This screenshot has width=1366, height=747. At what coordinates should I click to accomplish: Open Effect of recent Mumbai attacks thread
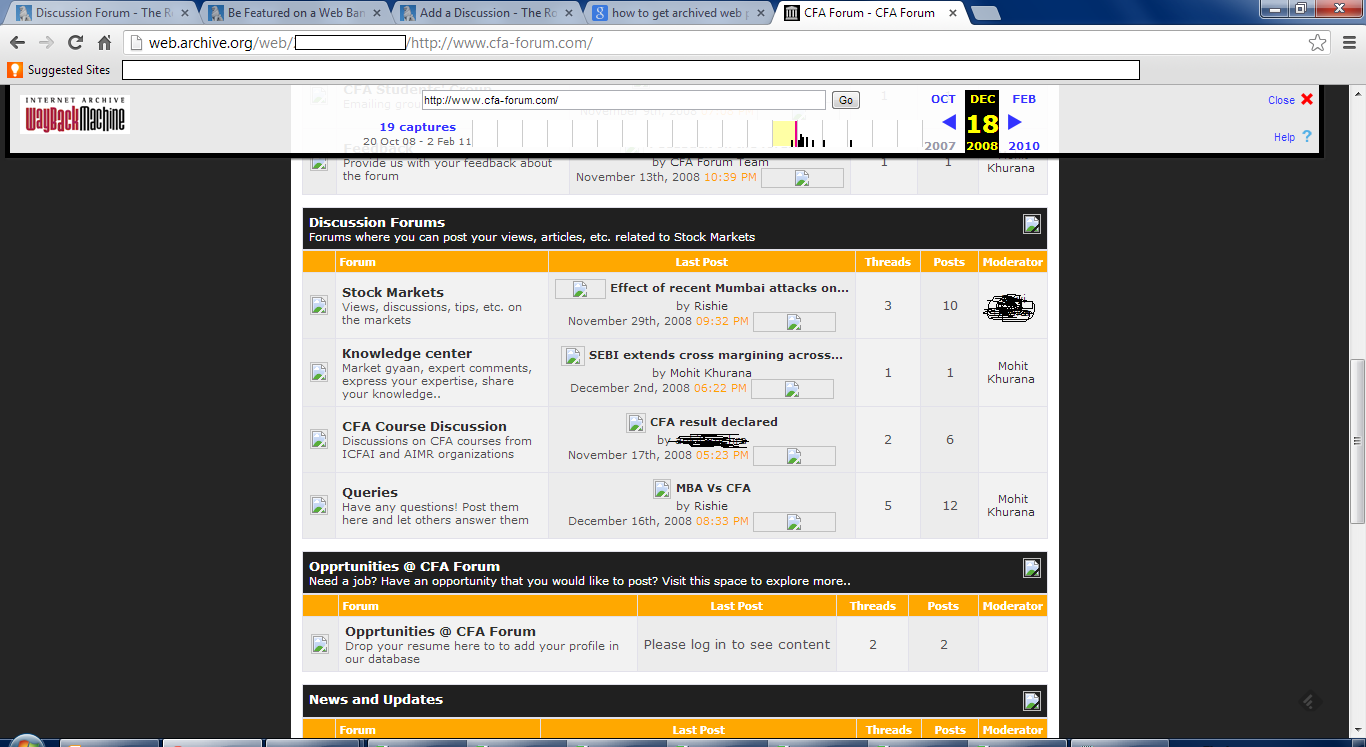[x=729, y=288]
